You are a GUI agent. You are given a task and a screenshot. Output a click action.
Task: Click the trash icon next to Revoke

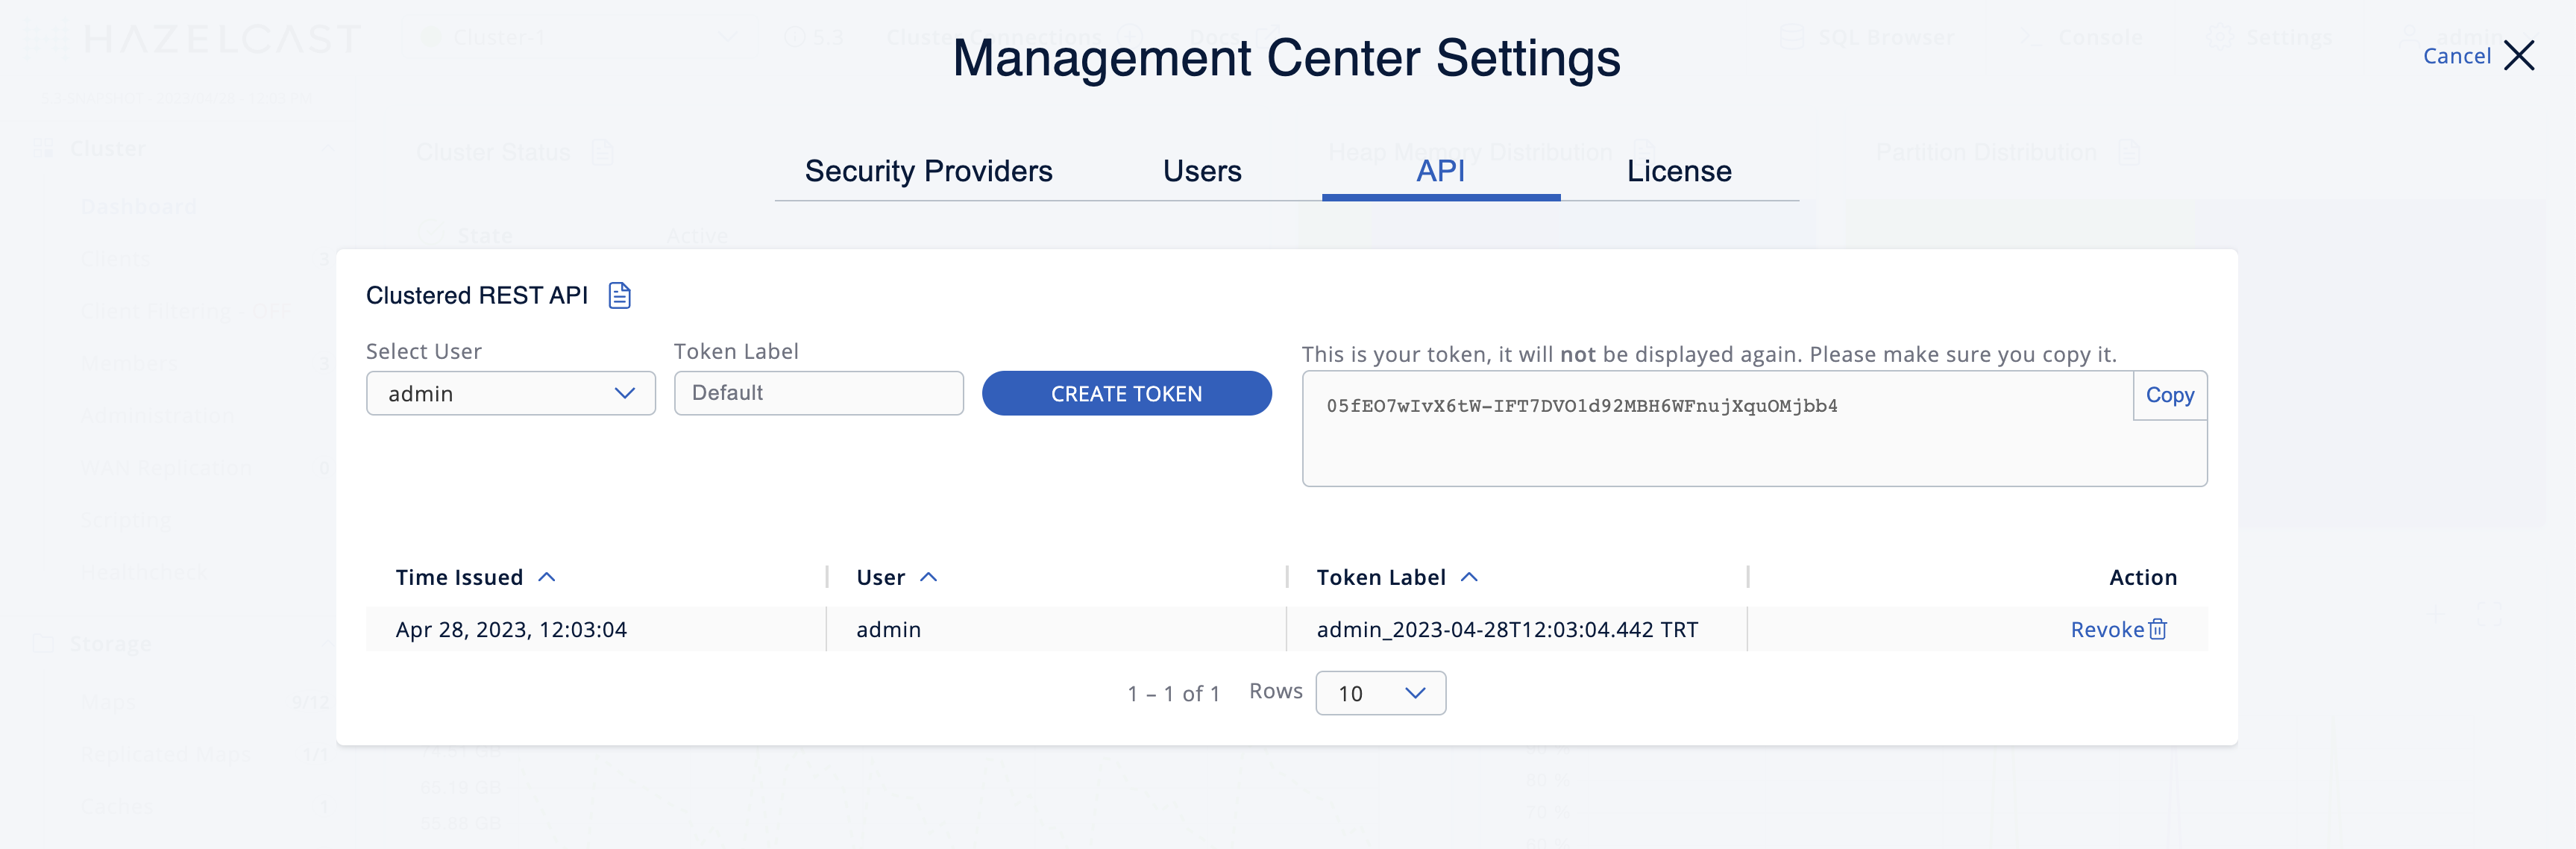pos(2158,629)
